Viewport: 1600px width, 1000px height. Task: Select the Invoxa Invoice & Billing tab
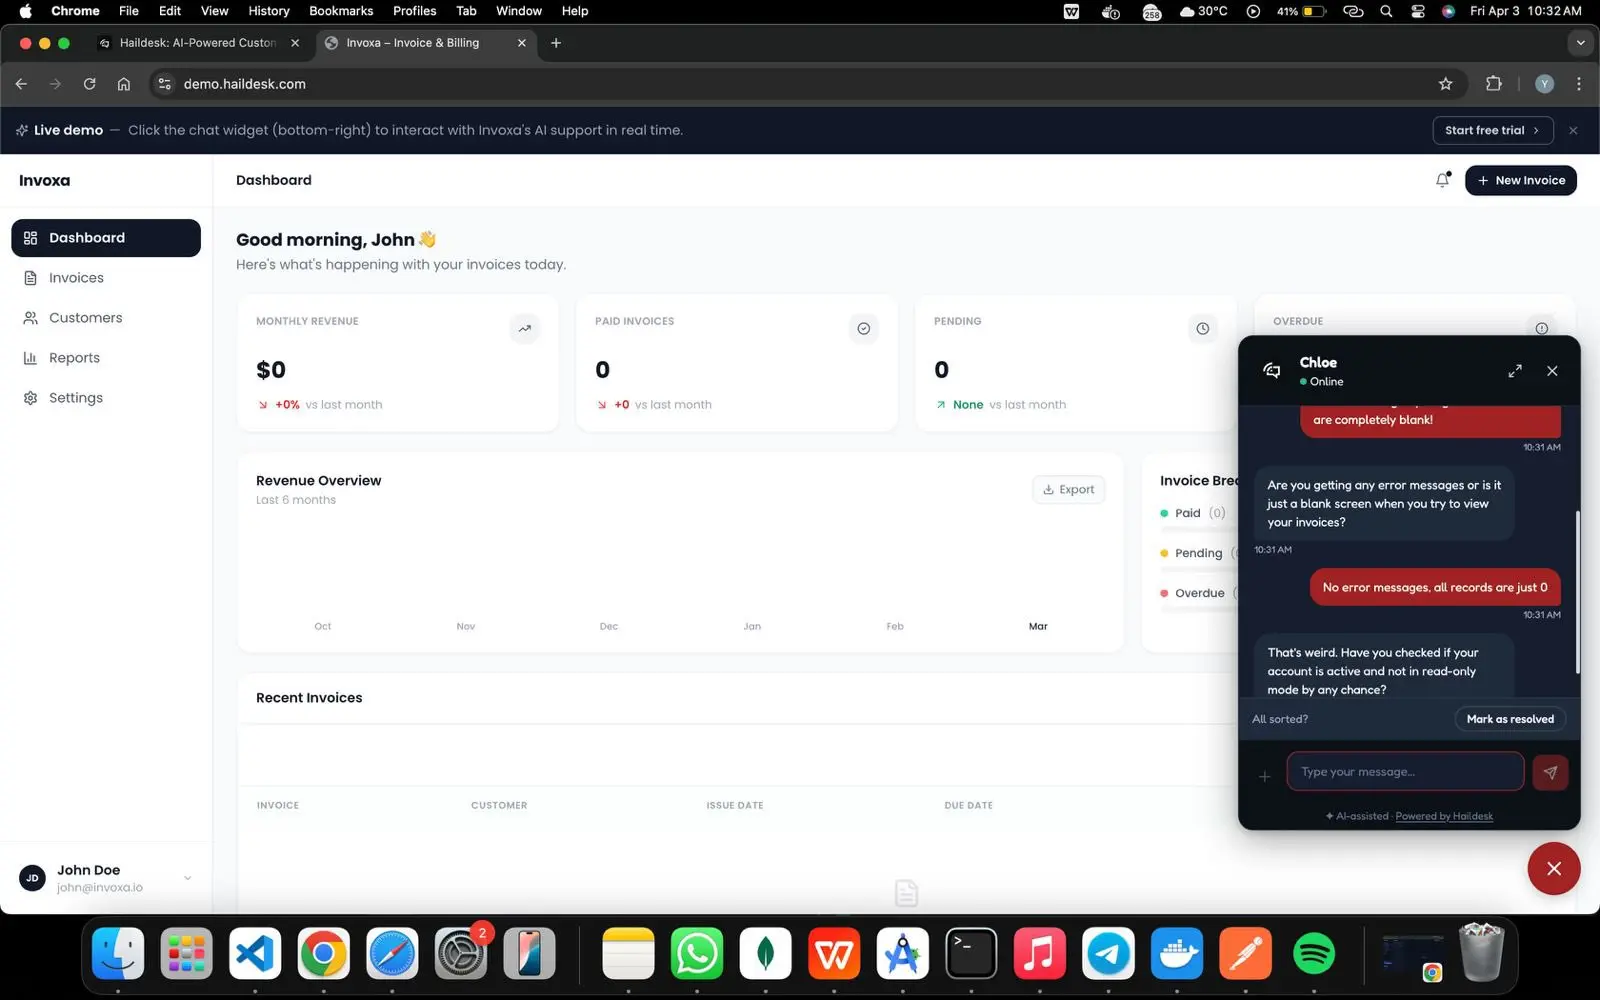click(x=424, y=43)
